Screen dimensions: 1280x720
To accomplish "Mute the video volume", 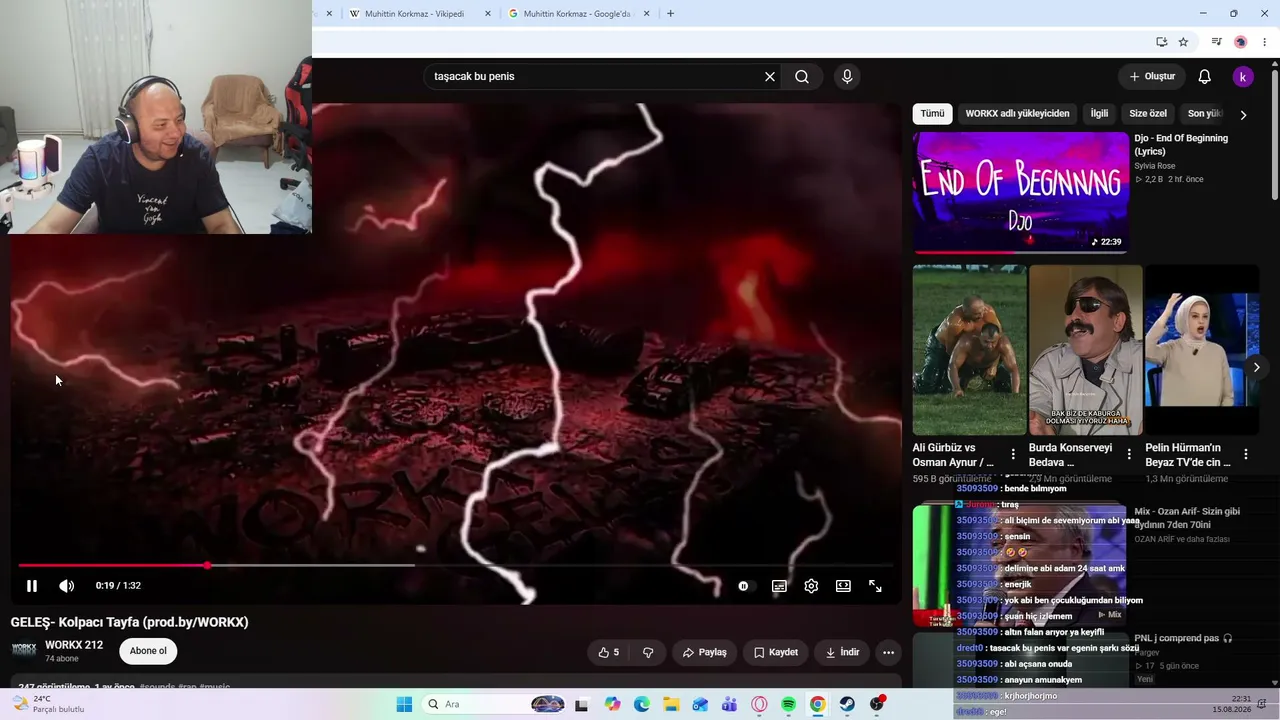I will (x=66, y=586).
